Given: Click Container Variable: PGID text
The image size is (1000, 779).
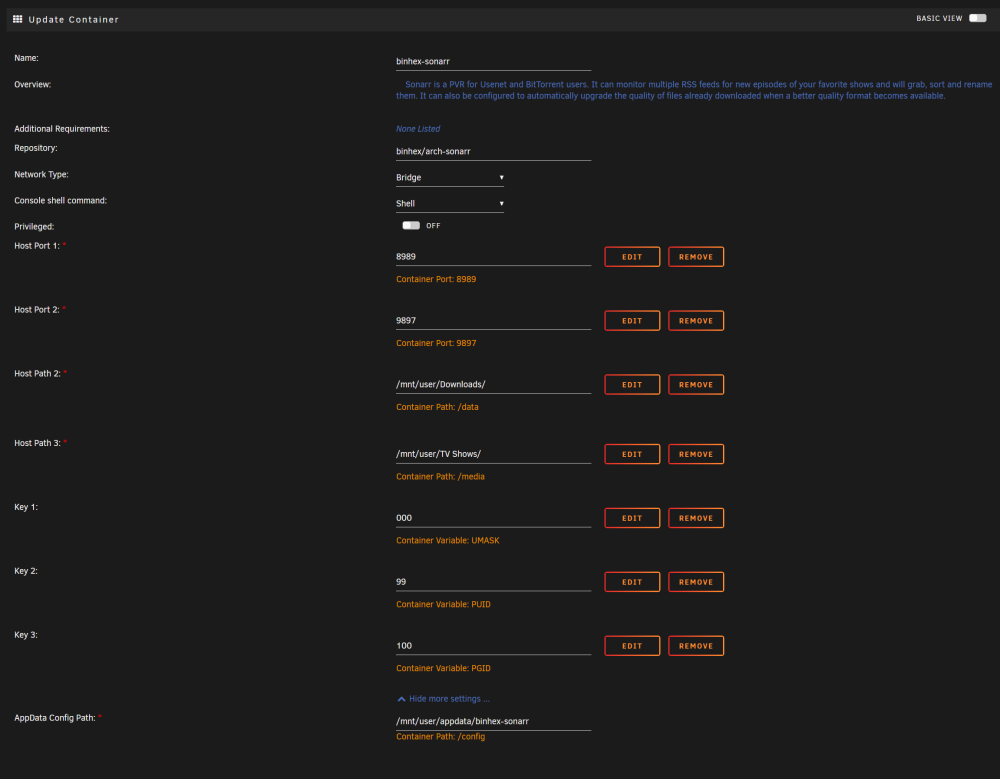Looking at the screenshot, I should coord(443,668).
